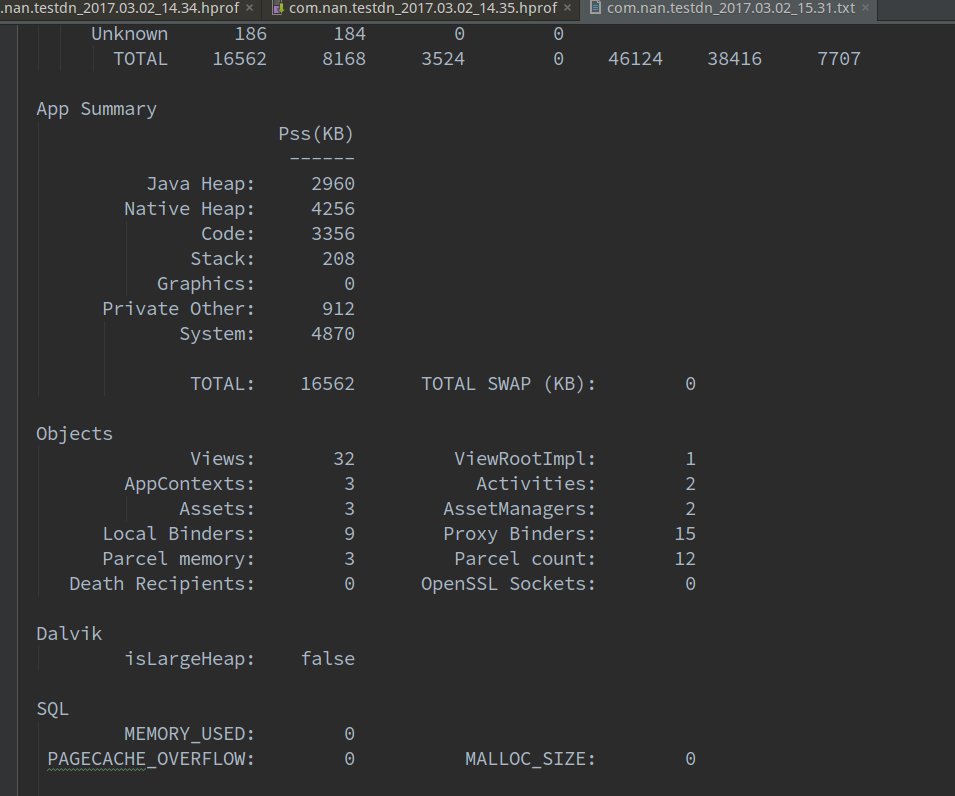Screen dimensions: 955x796
Task: Click the 'isLargeHeap:' label
Action: pos(189,658)
